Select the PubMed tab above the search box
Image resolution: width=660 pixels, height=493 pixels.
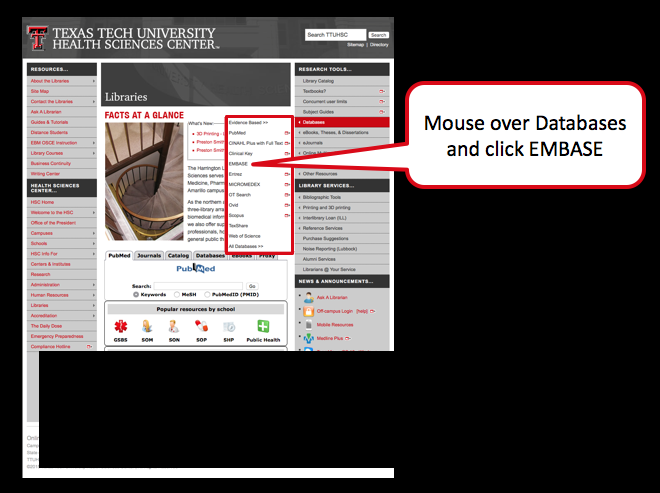click(119, 256)
